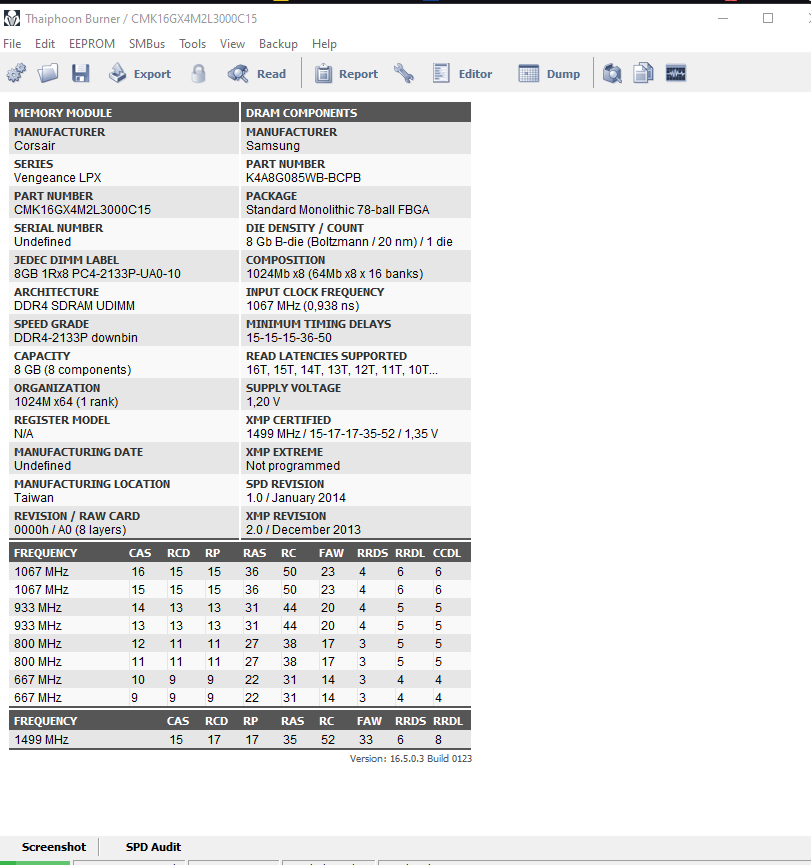Click the 1499 MHz XMP frequency row

pyautogui.click(x=240, y=740)
